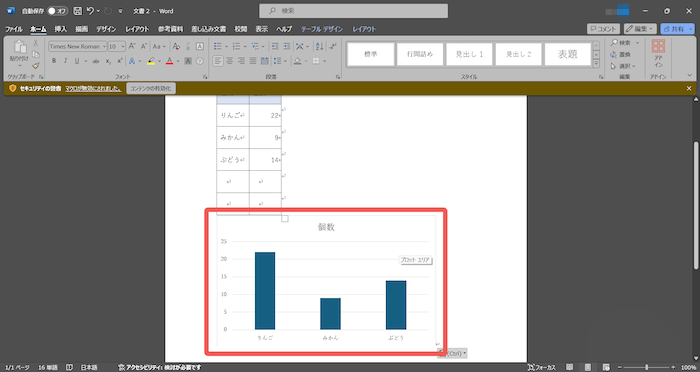Click the Share (共有) button

[x=677, y=29]
